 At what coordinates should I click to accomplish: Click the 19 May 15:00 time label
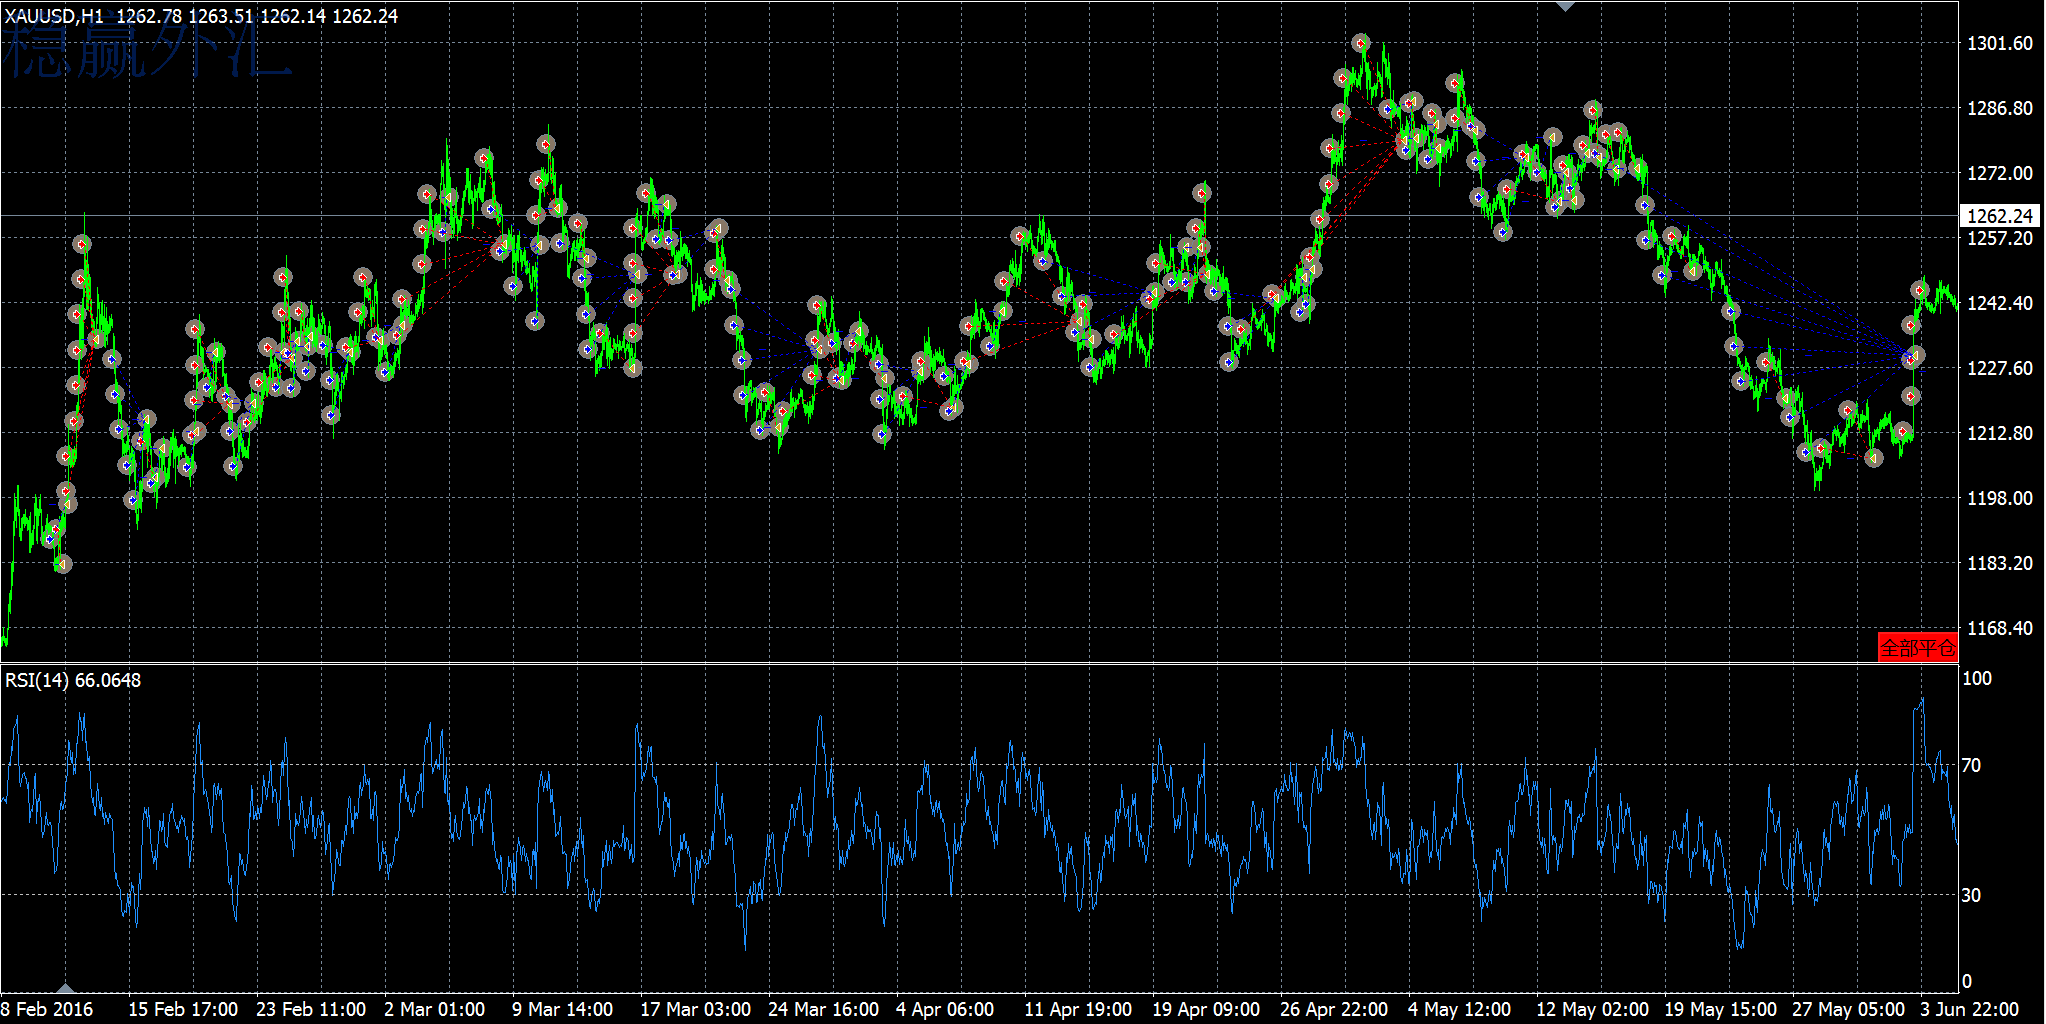point(1721,1009)
